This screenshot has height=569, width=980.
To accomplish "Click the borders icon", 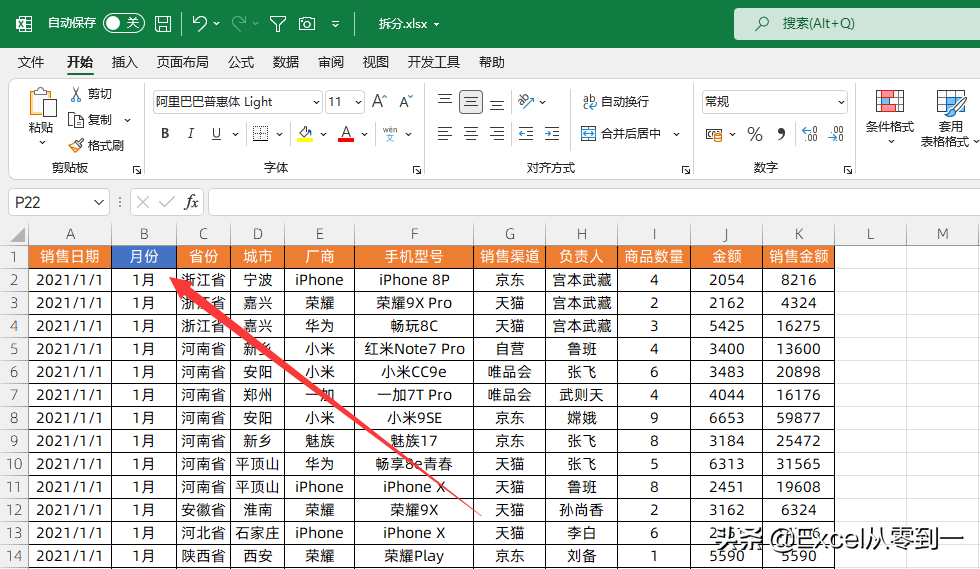I will (261, 133).
